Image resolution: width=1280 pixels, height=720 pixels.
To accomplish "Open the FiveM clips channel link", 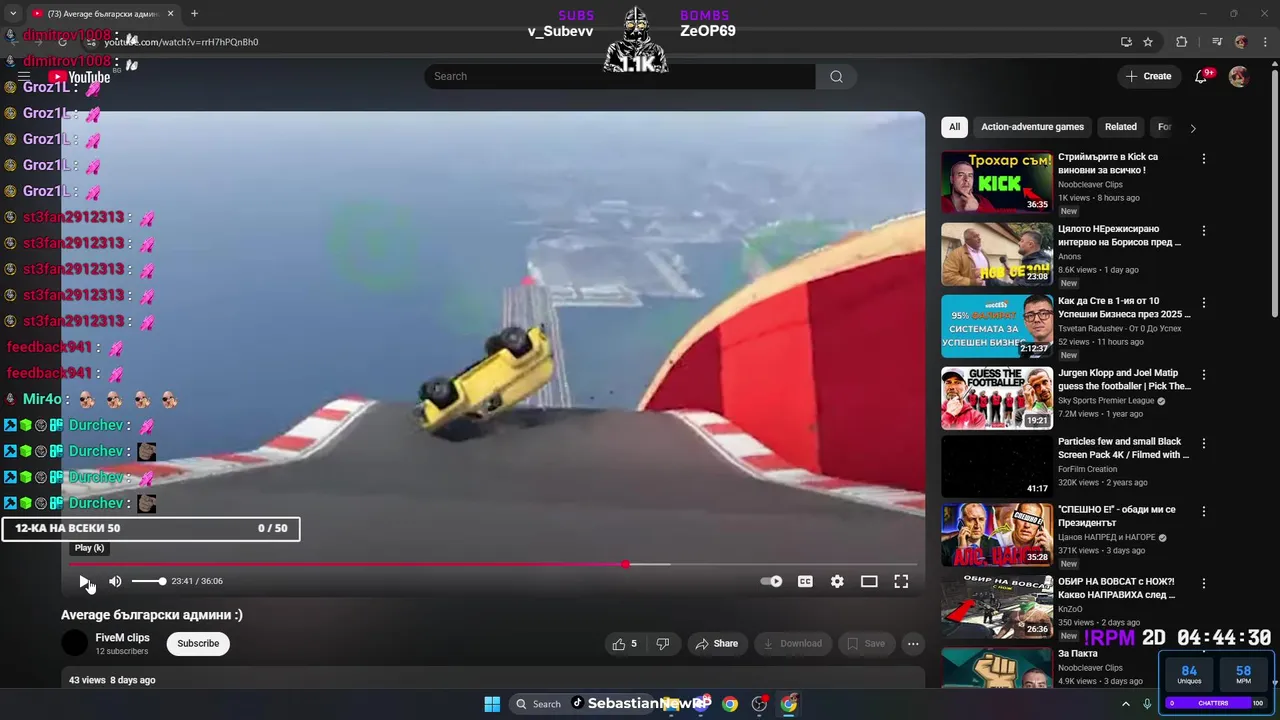I will [x=122, y=638].
